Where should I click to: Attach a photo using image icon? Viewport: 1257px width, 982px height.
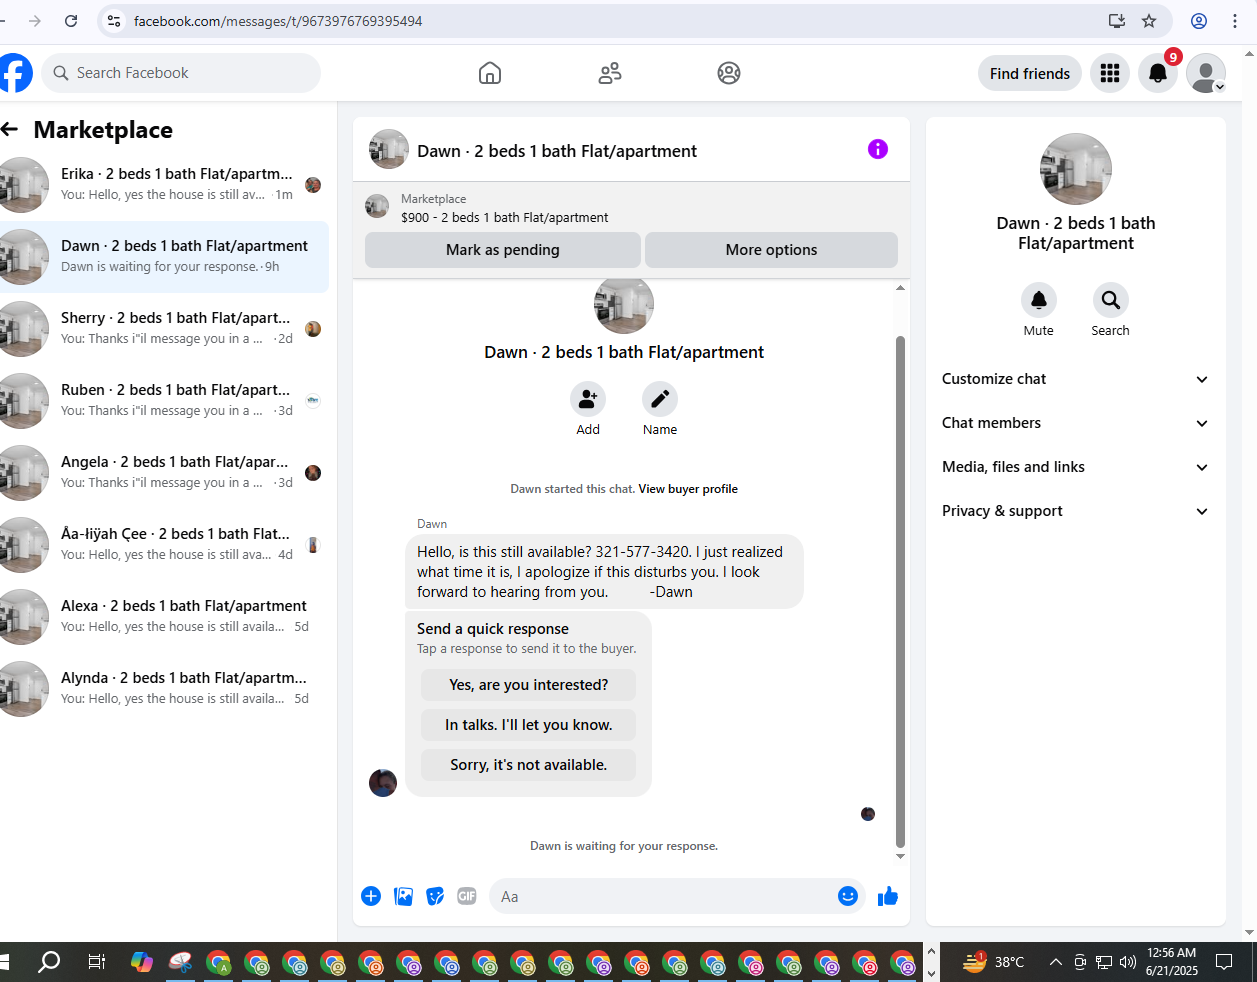coord(404,896)
